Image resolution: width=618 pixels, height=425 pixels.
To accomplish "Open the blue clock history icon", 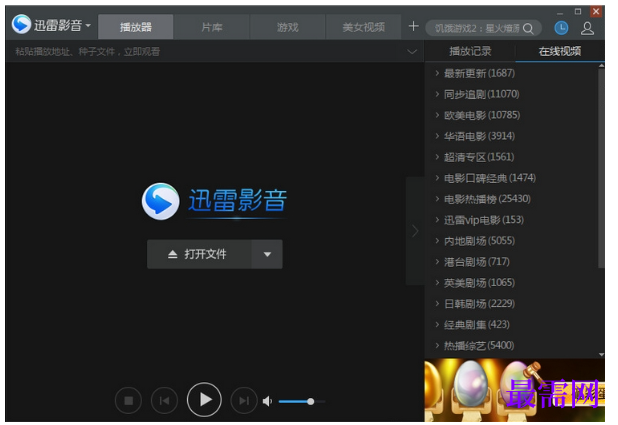I will coord(561,28).
